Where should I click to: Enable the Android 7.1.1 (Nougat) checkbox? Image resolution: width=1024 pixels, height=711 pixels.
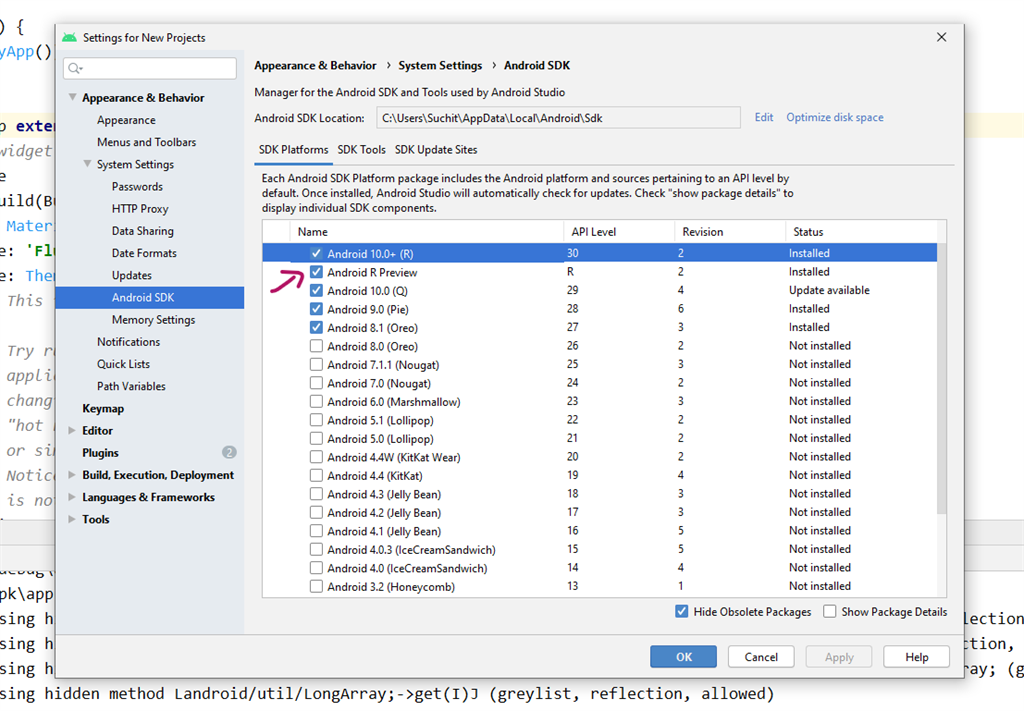coord(316,364)
